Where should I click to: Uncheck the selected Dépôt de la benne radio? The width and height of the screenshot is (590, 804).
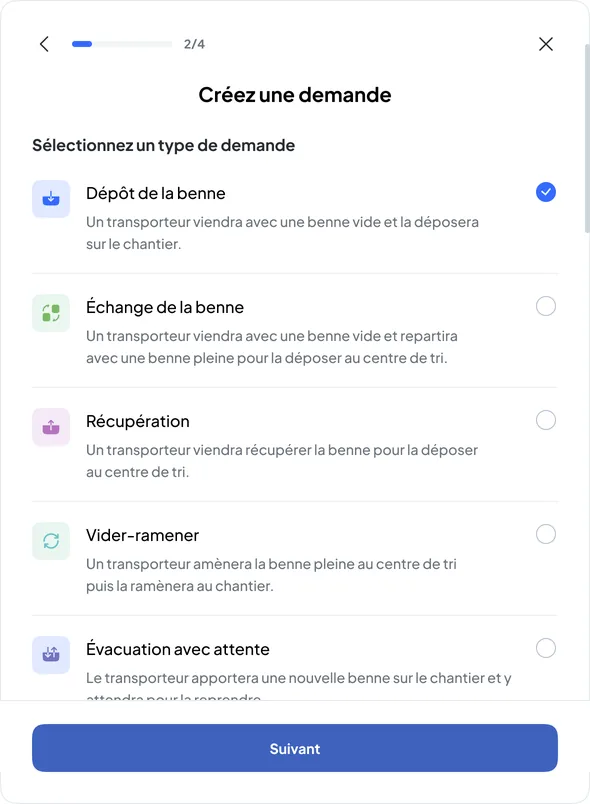pos(546,192)
